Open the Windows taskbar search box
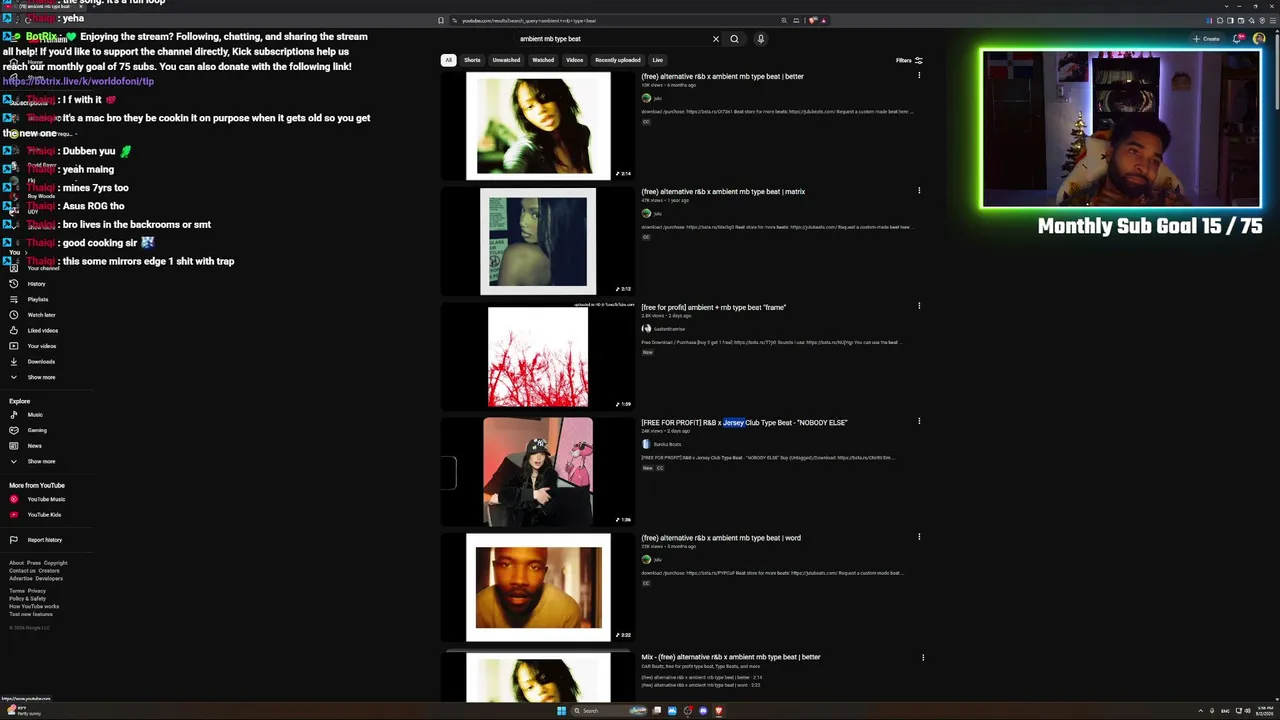 611,711
